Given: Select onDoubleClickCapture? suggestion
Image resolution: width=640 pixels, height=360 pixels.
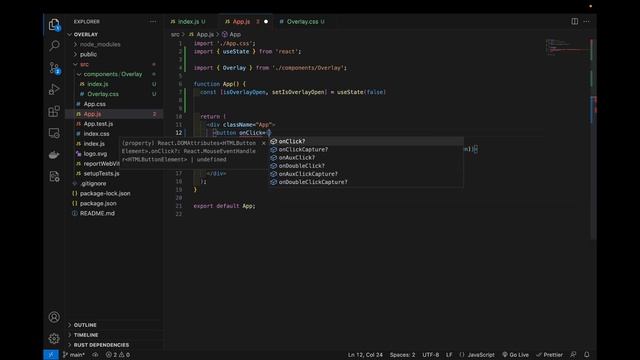Looking at the screenshot, I should [x=366, y=182].
